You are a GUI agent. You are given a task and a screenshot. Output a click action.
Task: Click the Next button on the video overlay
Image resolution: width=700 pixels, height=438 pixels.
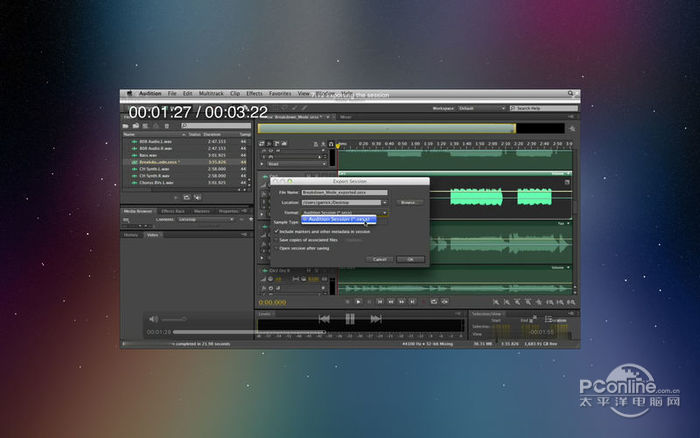(x=376, y=319)
